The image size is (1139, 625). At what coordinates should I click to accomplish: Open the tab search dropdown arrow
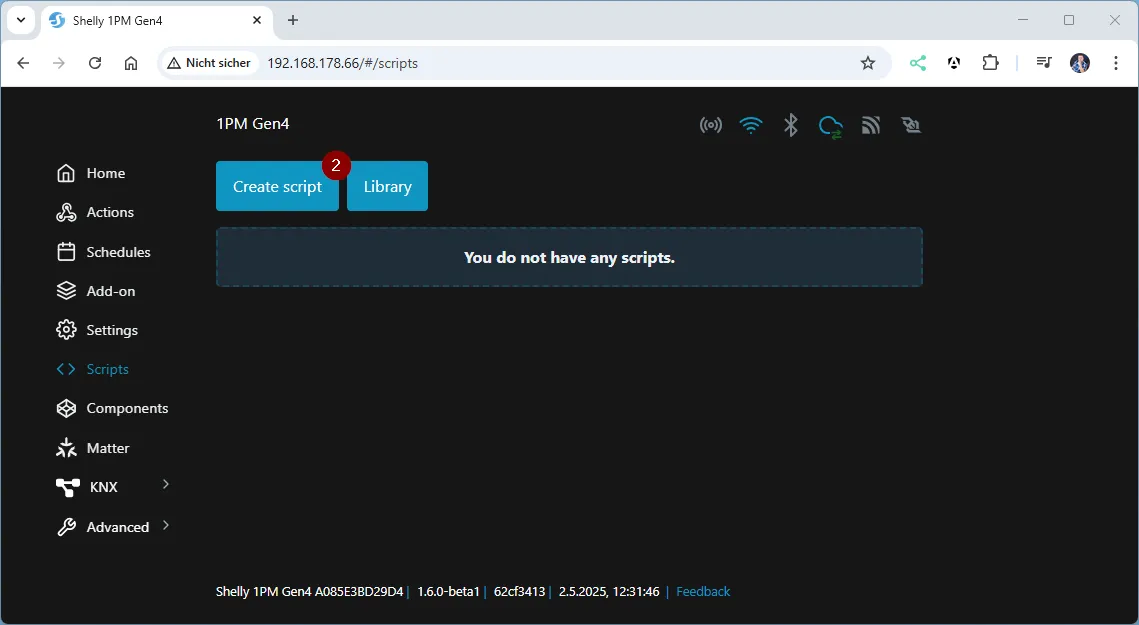tap(20, 20)
